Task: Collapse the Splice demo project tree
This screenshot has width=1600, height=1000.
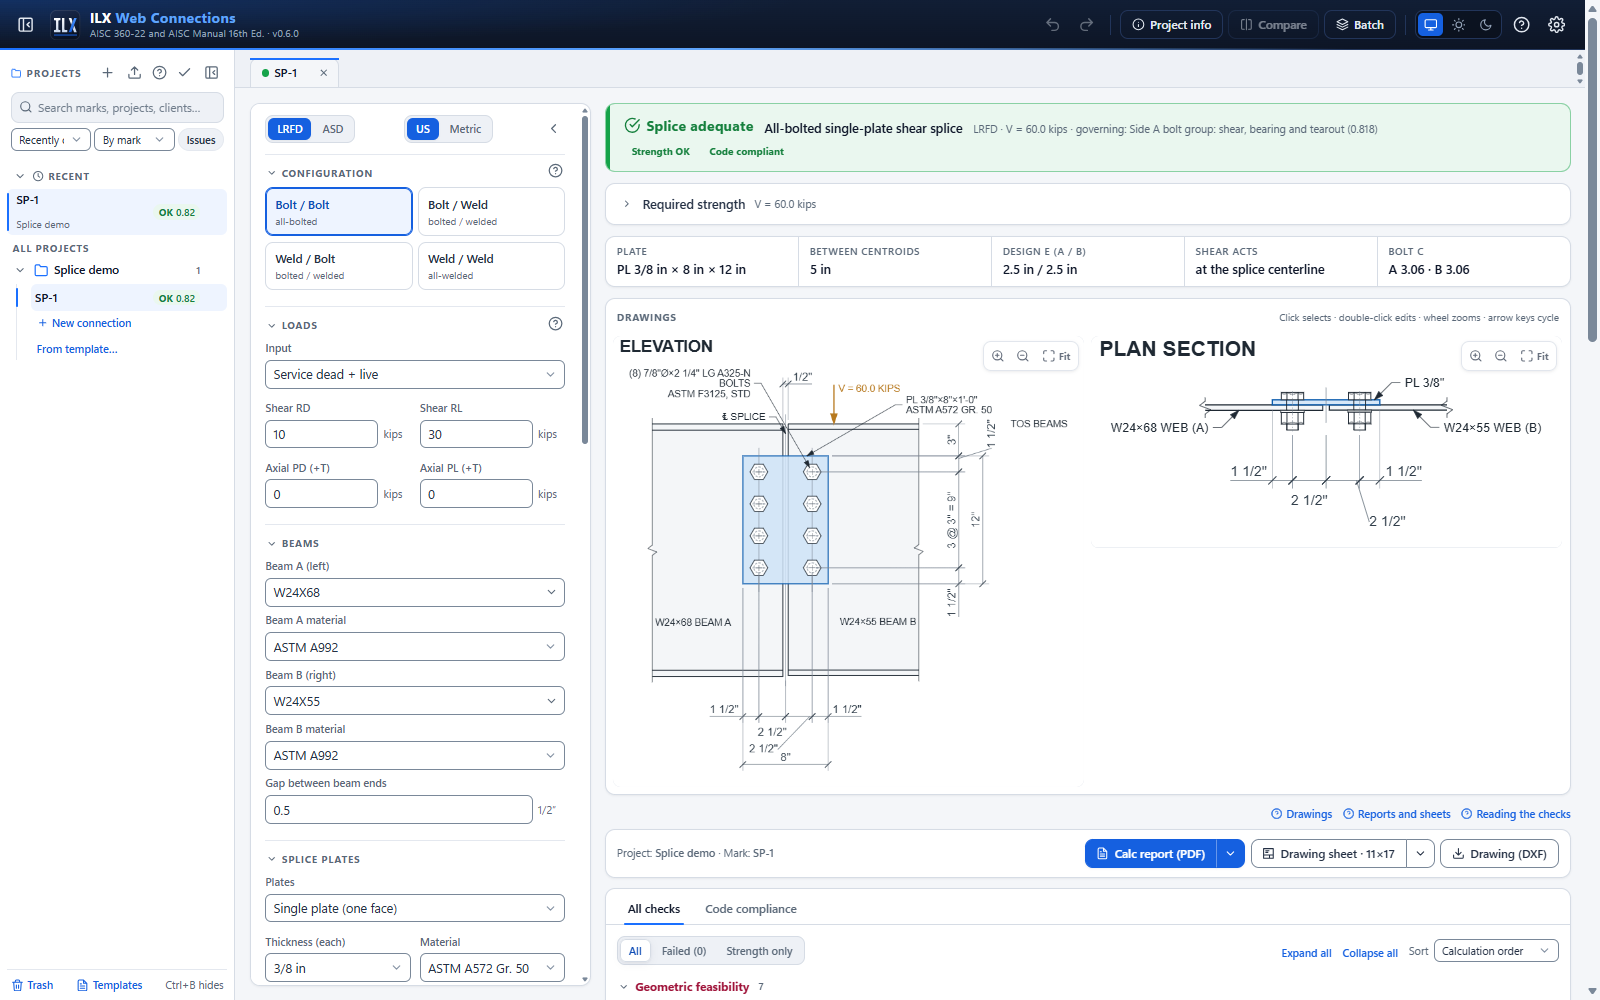Action: tap(20, 270)
